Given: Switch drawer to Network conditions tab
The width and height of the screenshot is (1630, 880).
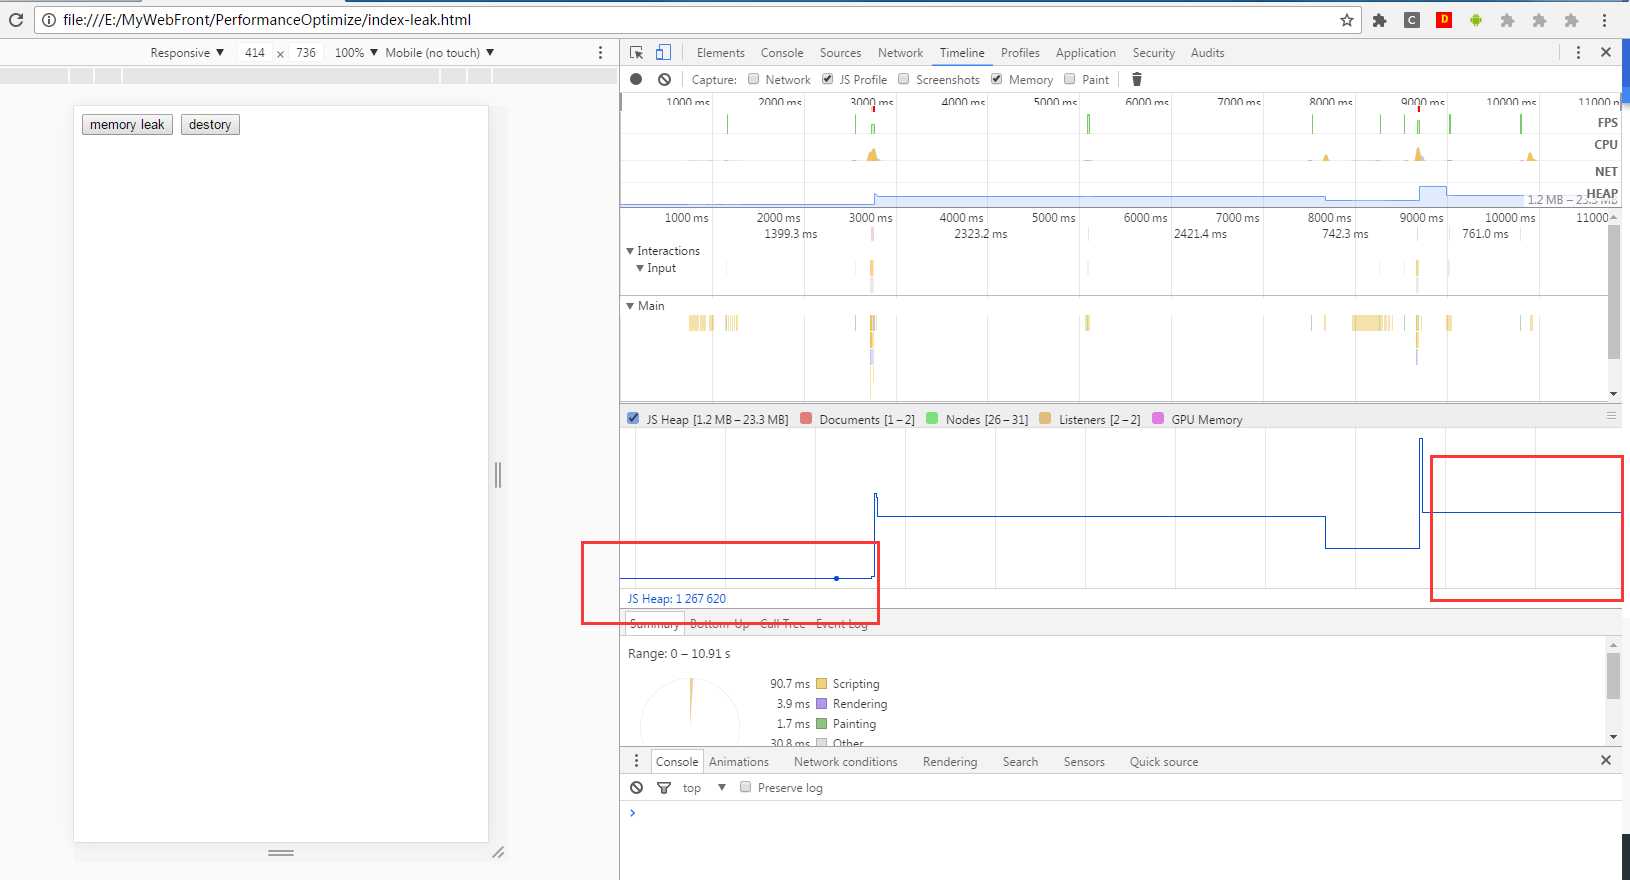Looking at the screenshot, I should pos(846,762).
